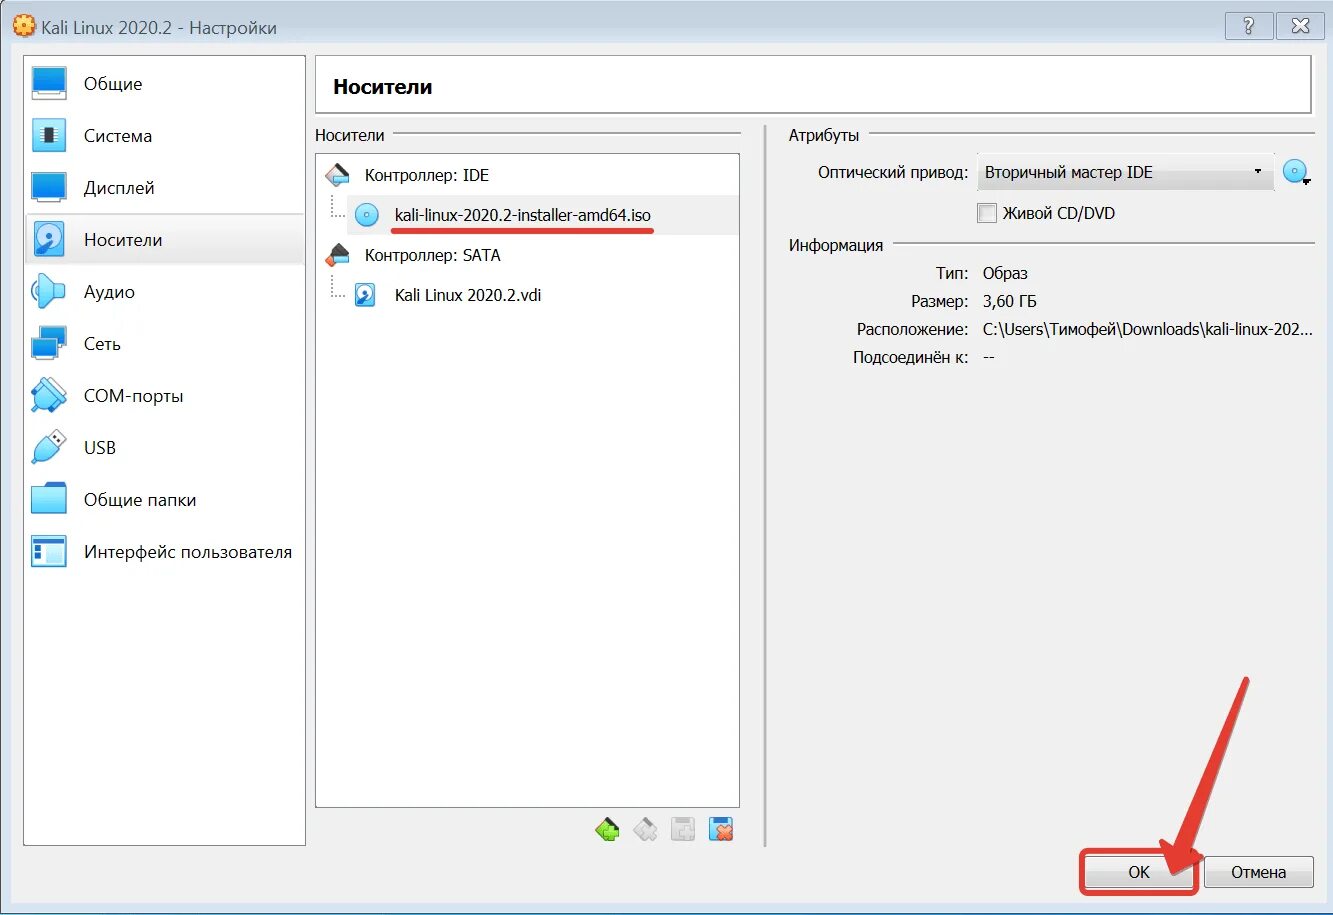Switch to Дисплей settings label
1333x915 pixels.
coord(119,188)
